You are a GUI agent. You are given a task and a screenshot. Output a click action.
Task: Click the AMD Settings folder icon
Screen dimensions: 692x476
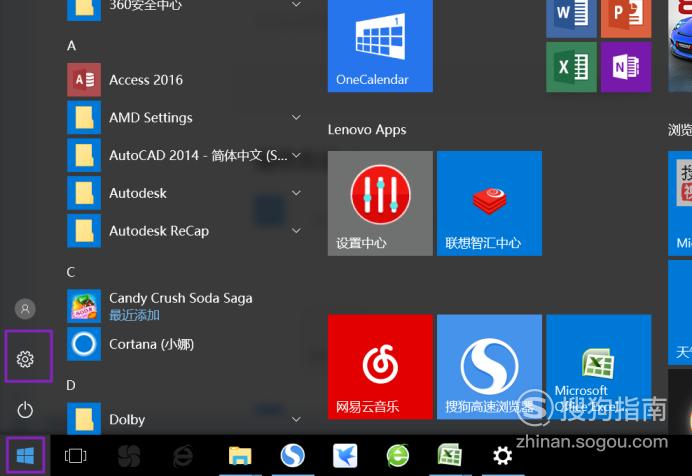click(x=84, y=118)
